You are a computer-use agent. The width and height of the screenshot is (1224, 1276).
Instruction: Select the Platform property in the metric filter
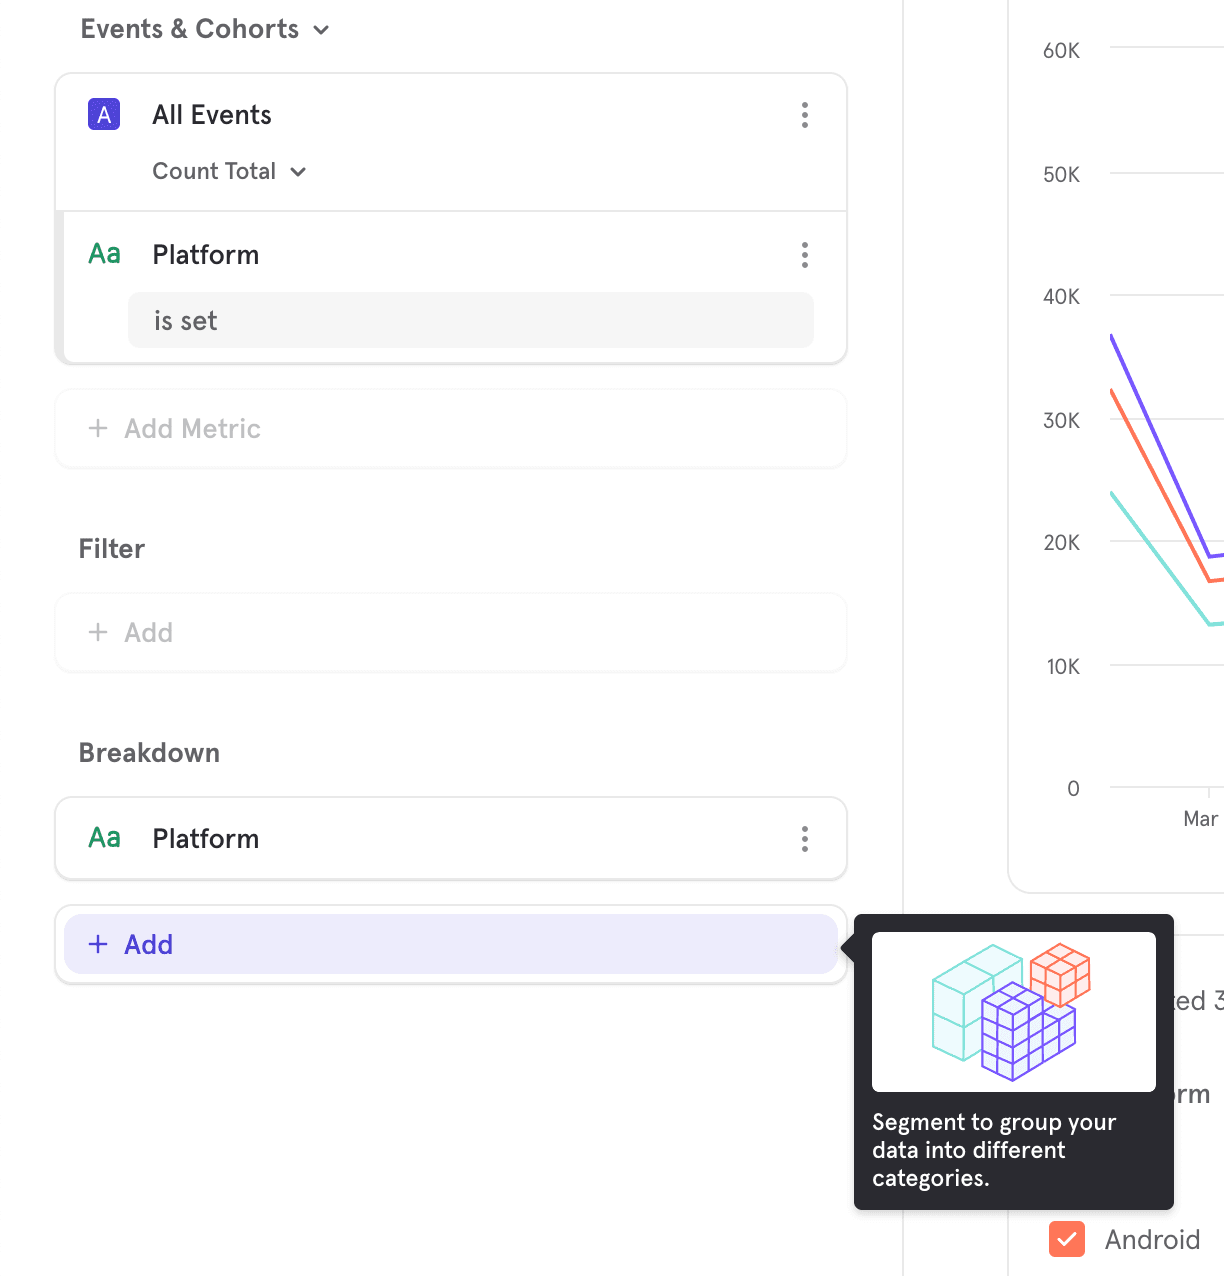(206, 255)
